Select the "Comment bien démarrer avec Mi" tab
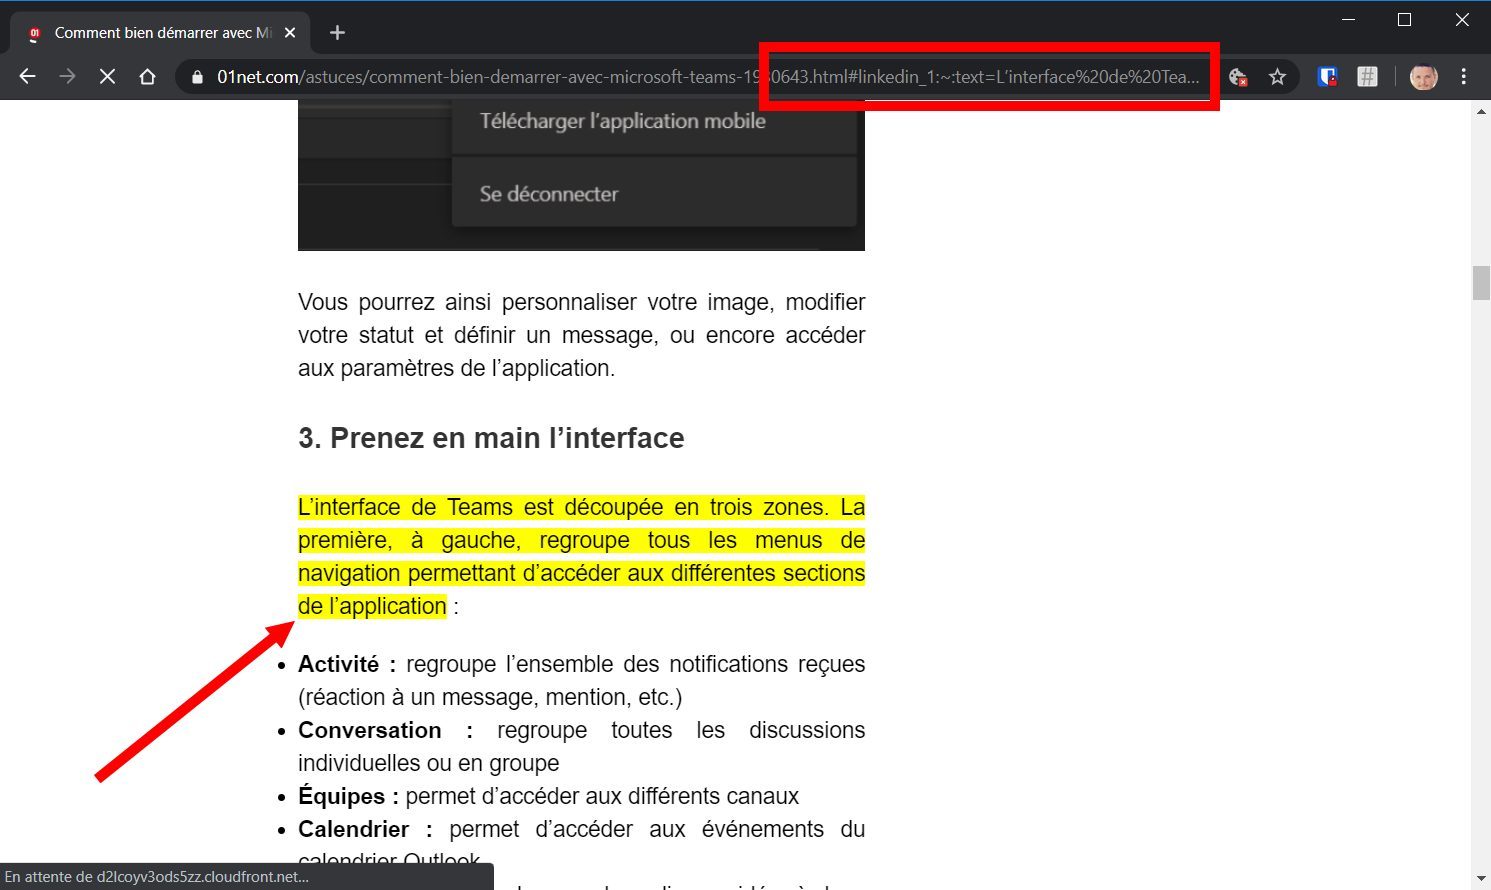Image resolution: width=1491 pixels, height=890 pixels. tap(160, 33)
